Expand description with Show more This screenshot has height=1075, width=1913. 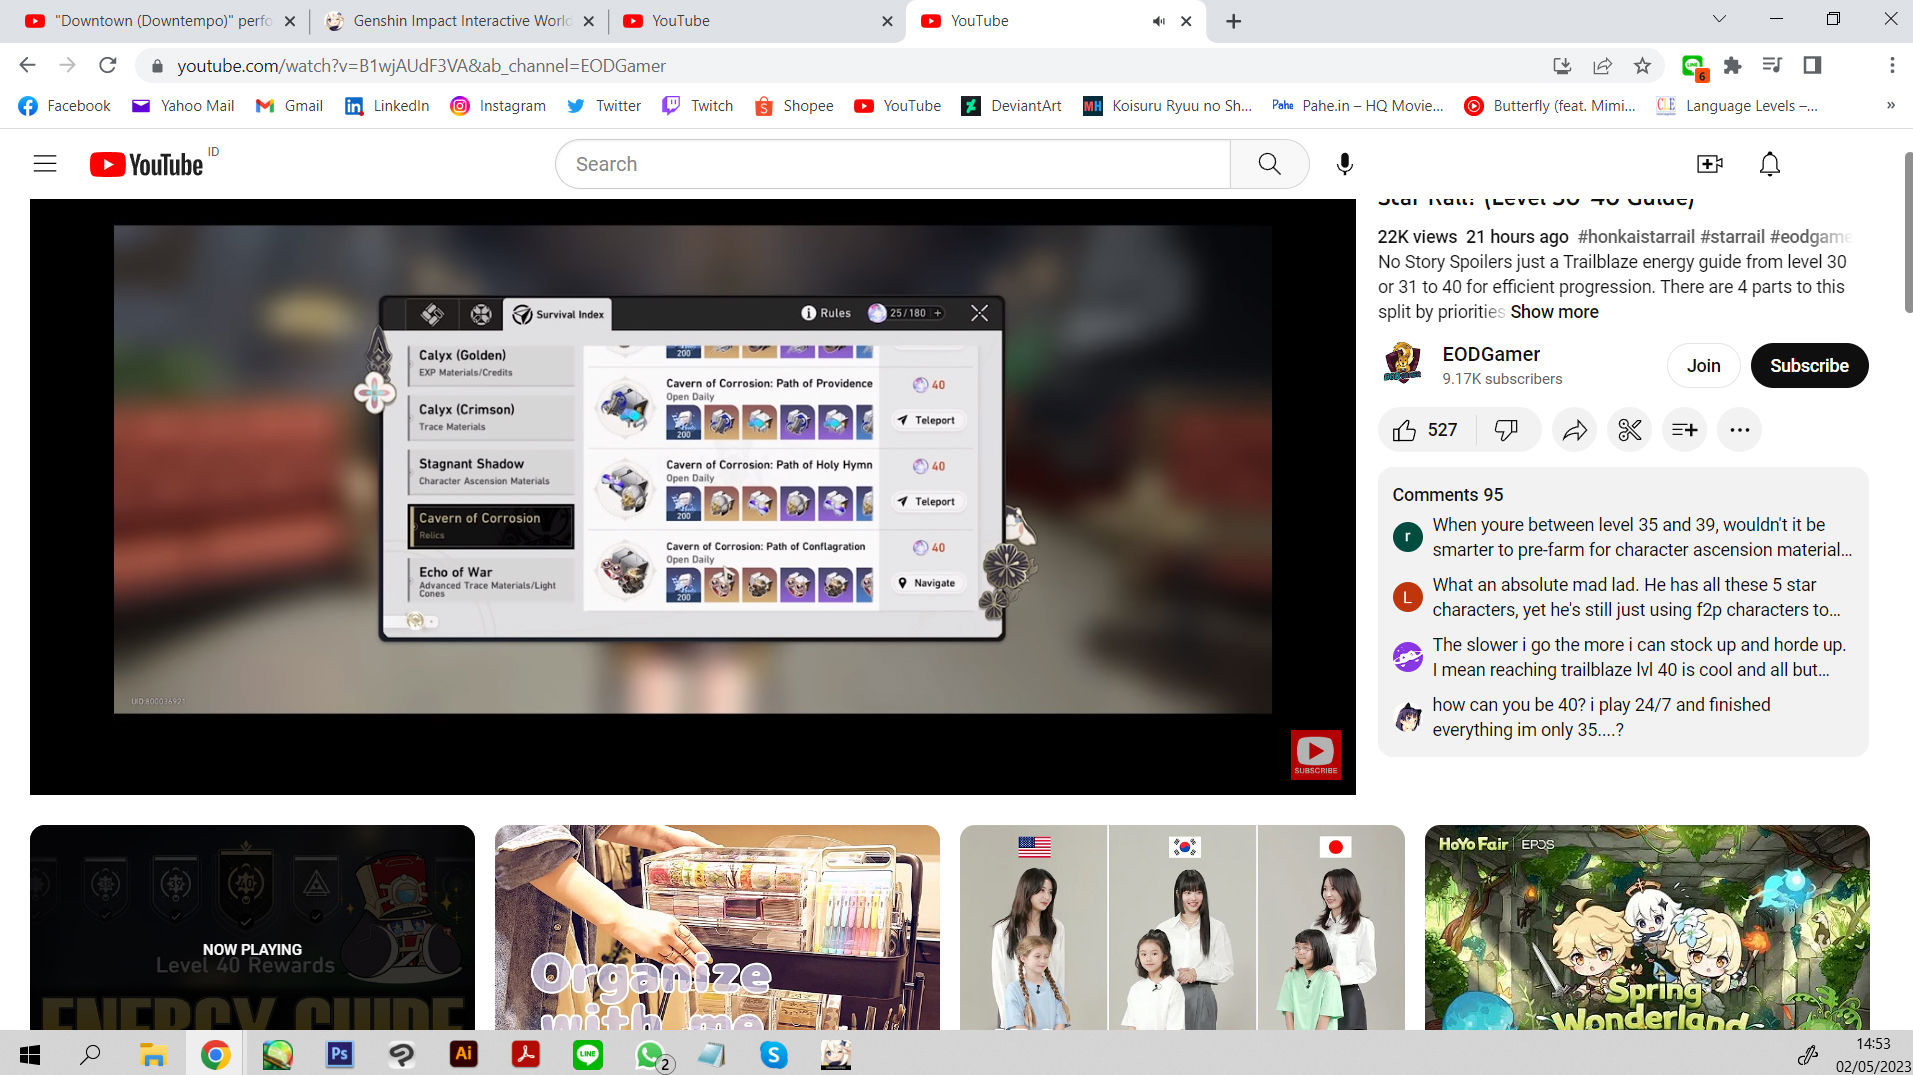pyautogui.click(x=1554, y=312)
